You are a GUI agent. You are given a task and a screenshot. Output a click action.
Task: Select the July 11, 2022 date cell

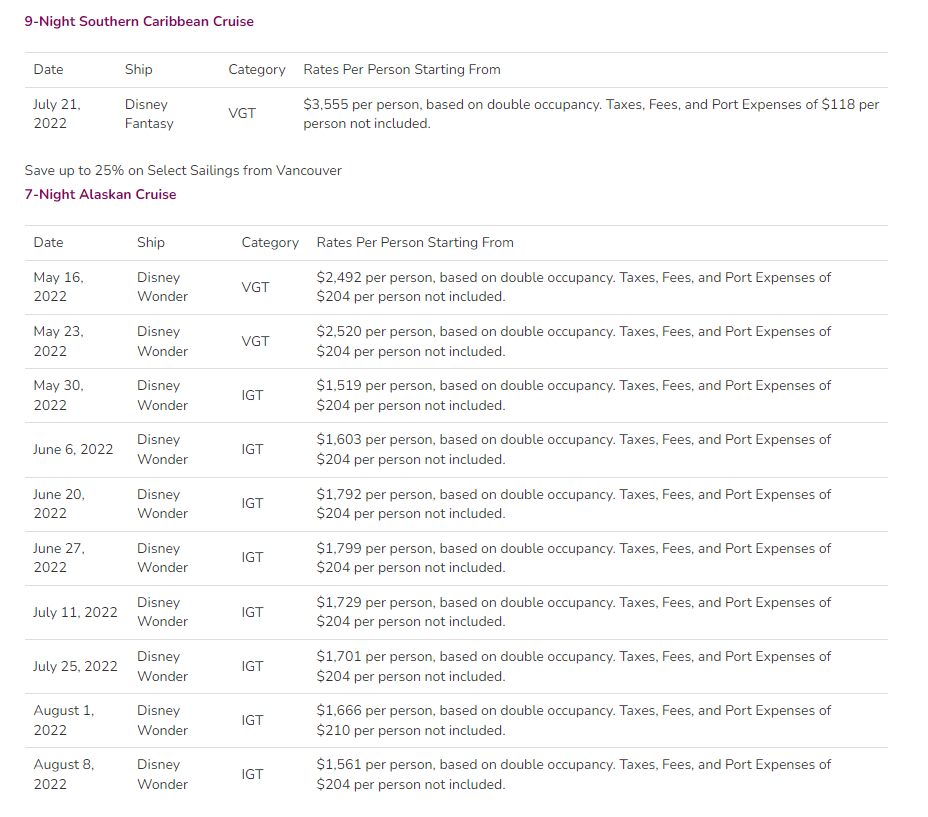[75, 612]
